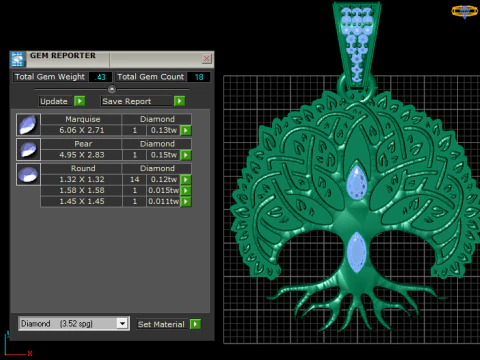
Task: Click green arrow for 0.011tw row
Action: 186,202
